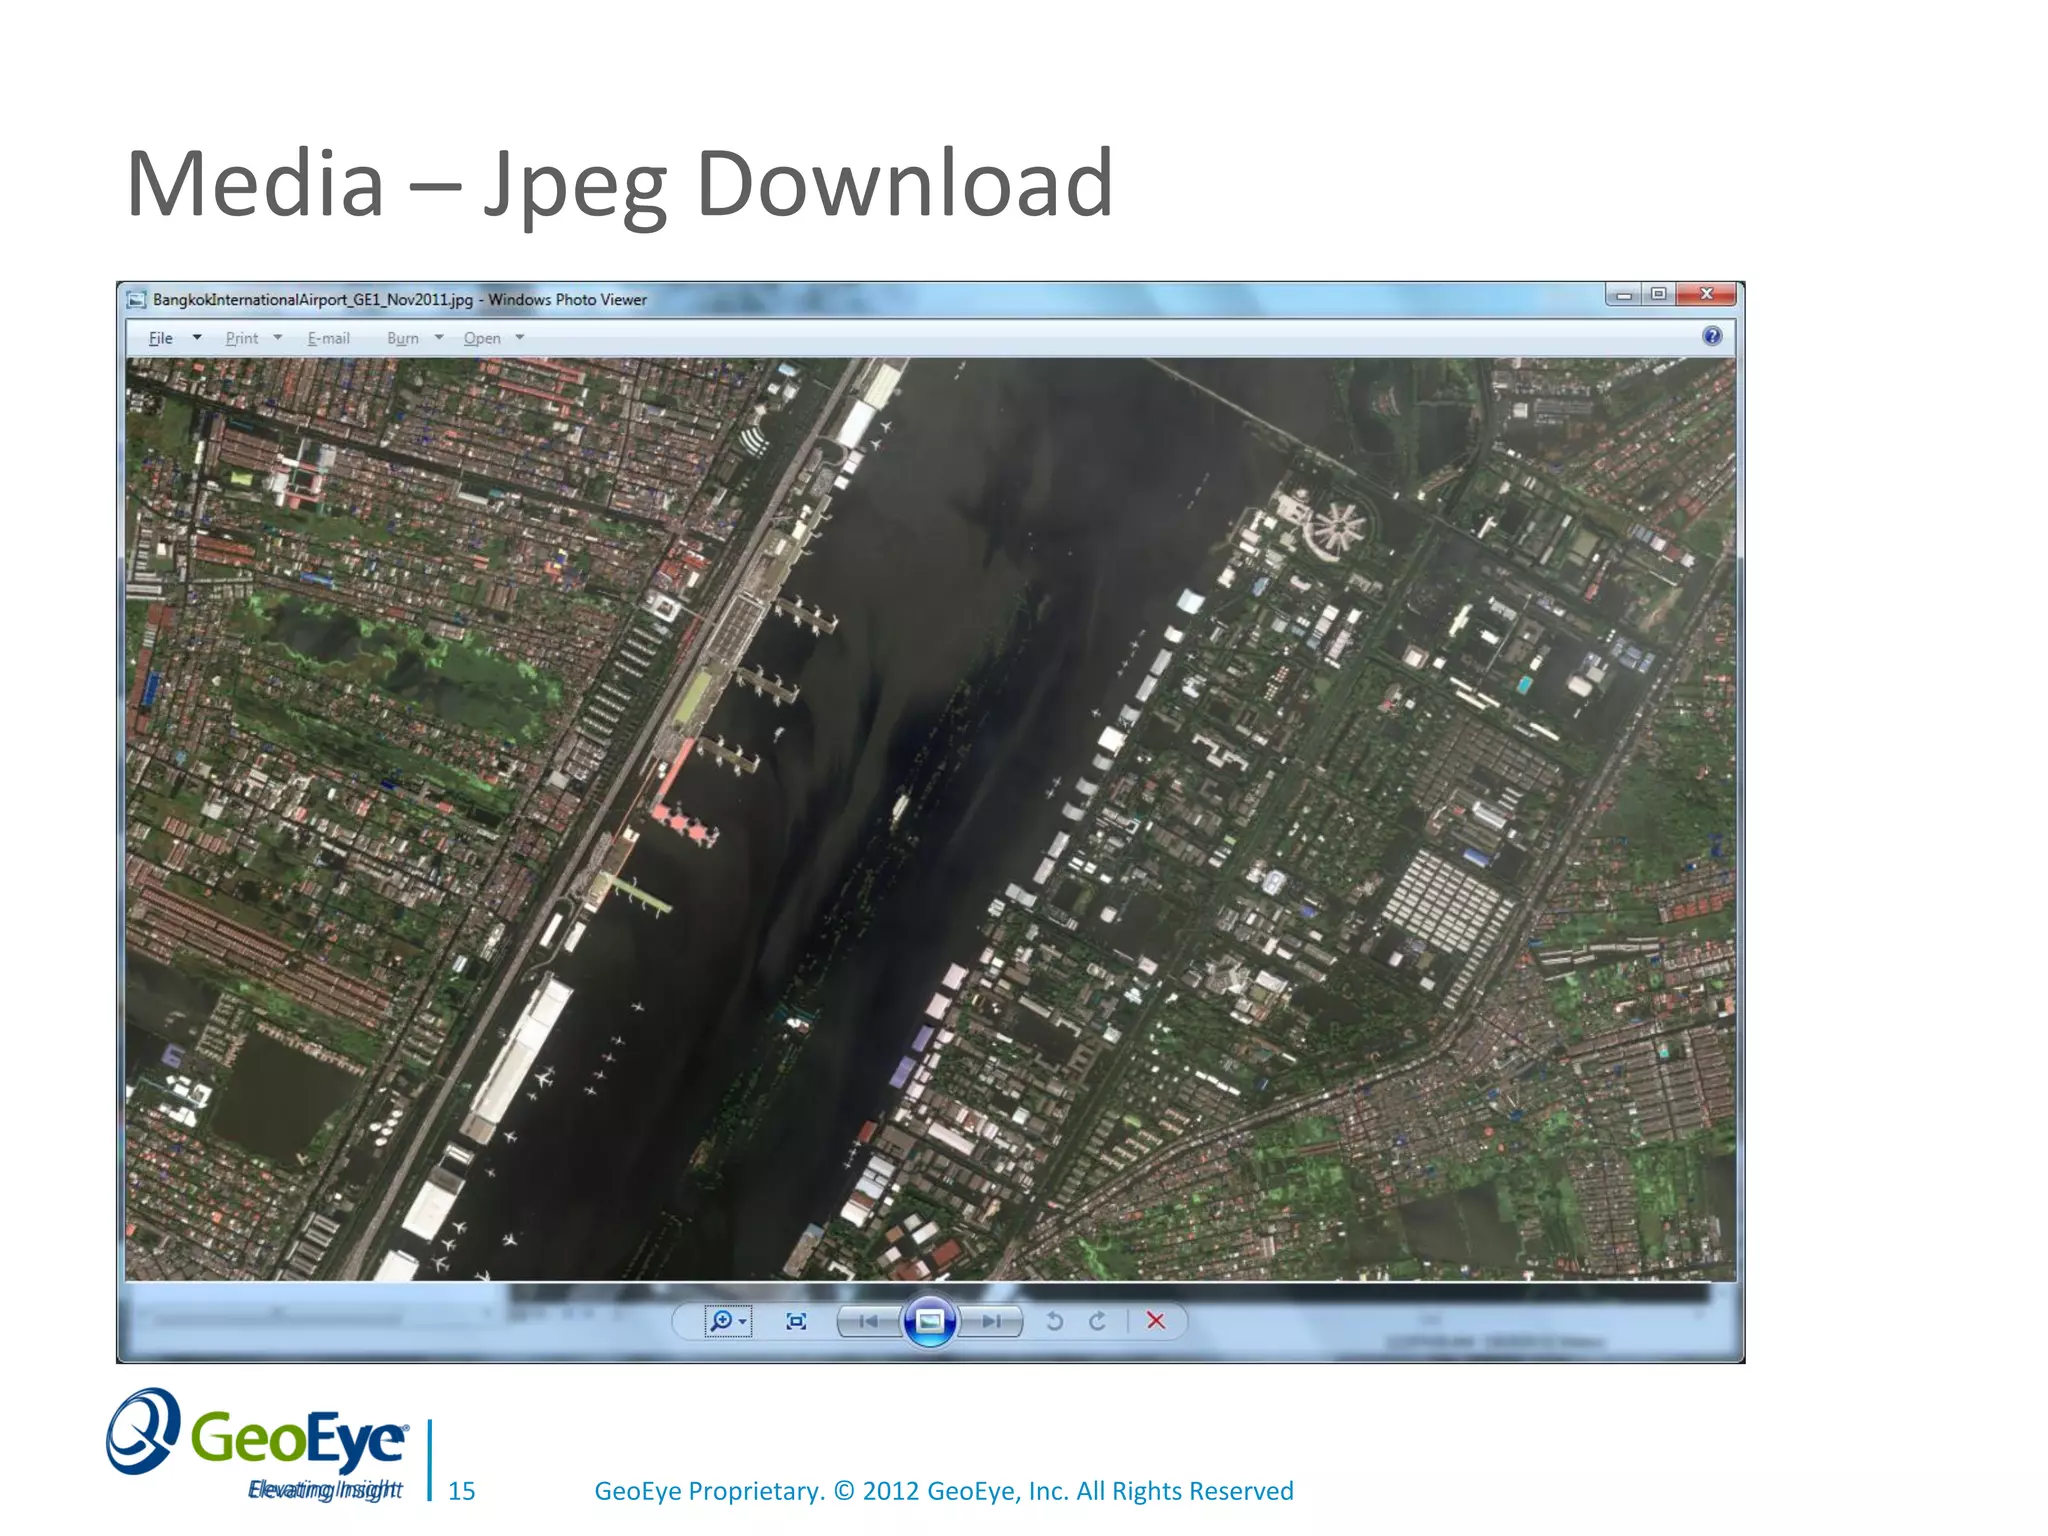
Task: Open the Open menu
Action: click(x=482, y=338)
